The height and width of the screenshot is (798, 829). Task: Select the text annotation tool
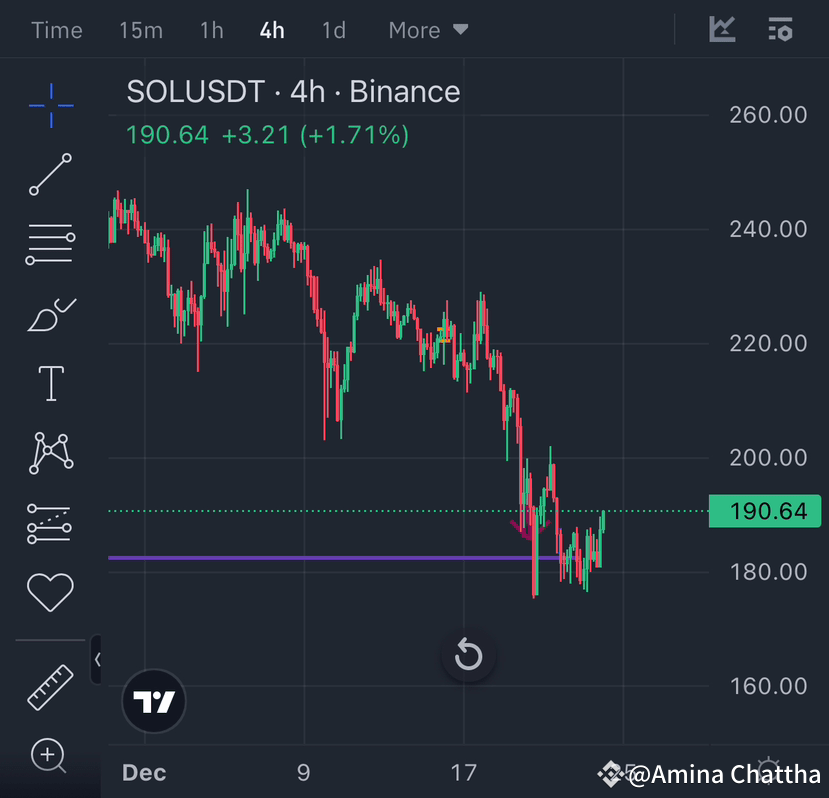[50, 382]
